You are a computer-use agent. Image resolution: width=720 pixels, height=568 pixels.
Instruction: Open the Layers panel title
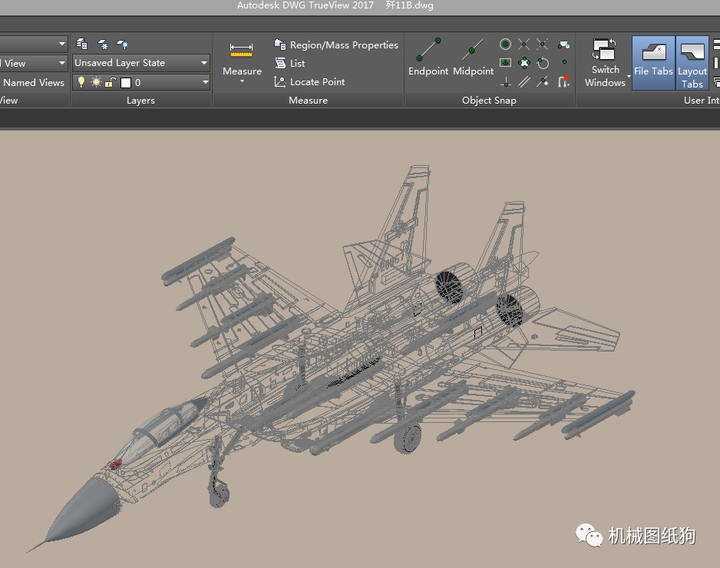point(141,100)
